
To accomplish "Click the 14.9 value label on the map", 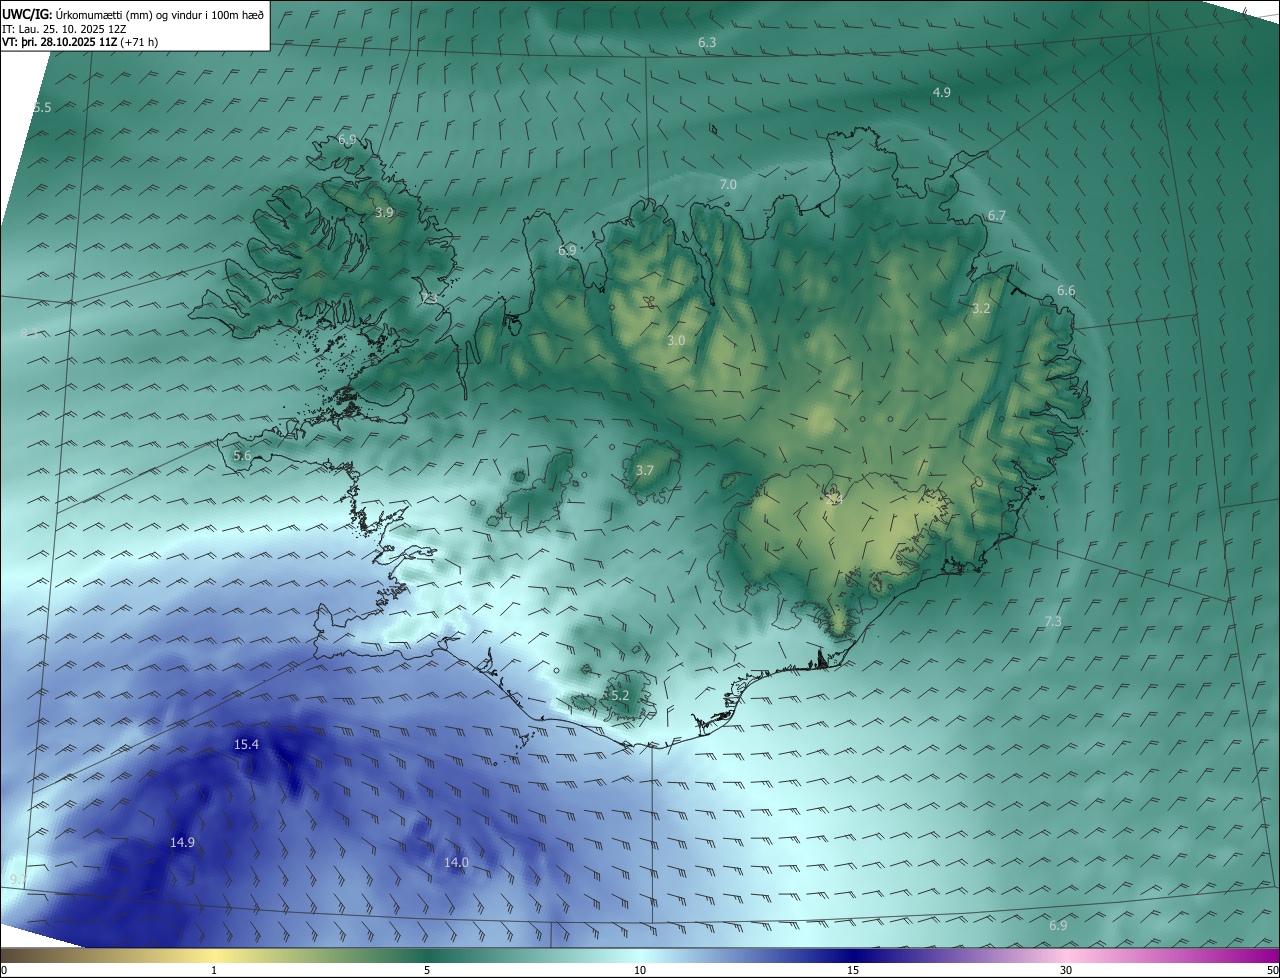I will (182, 843).
